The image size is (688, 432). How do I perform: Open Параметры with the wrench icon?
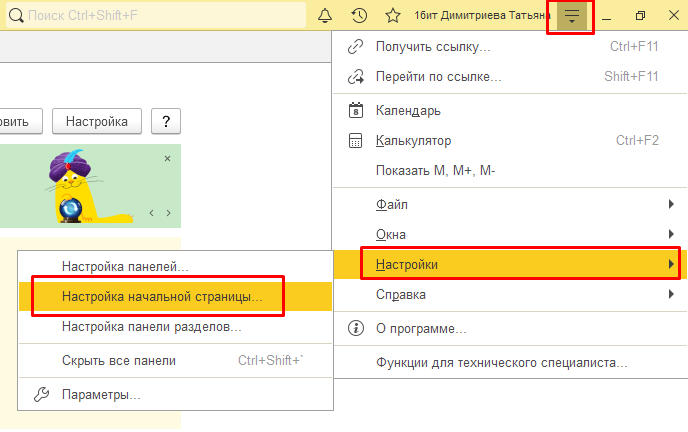(x=100, y=395)
